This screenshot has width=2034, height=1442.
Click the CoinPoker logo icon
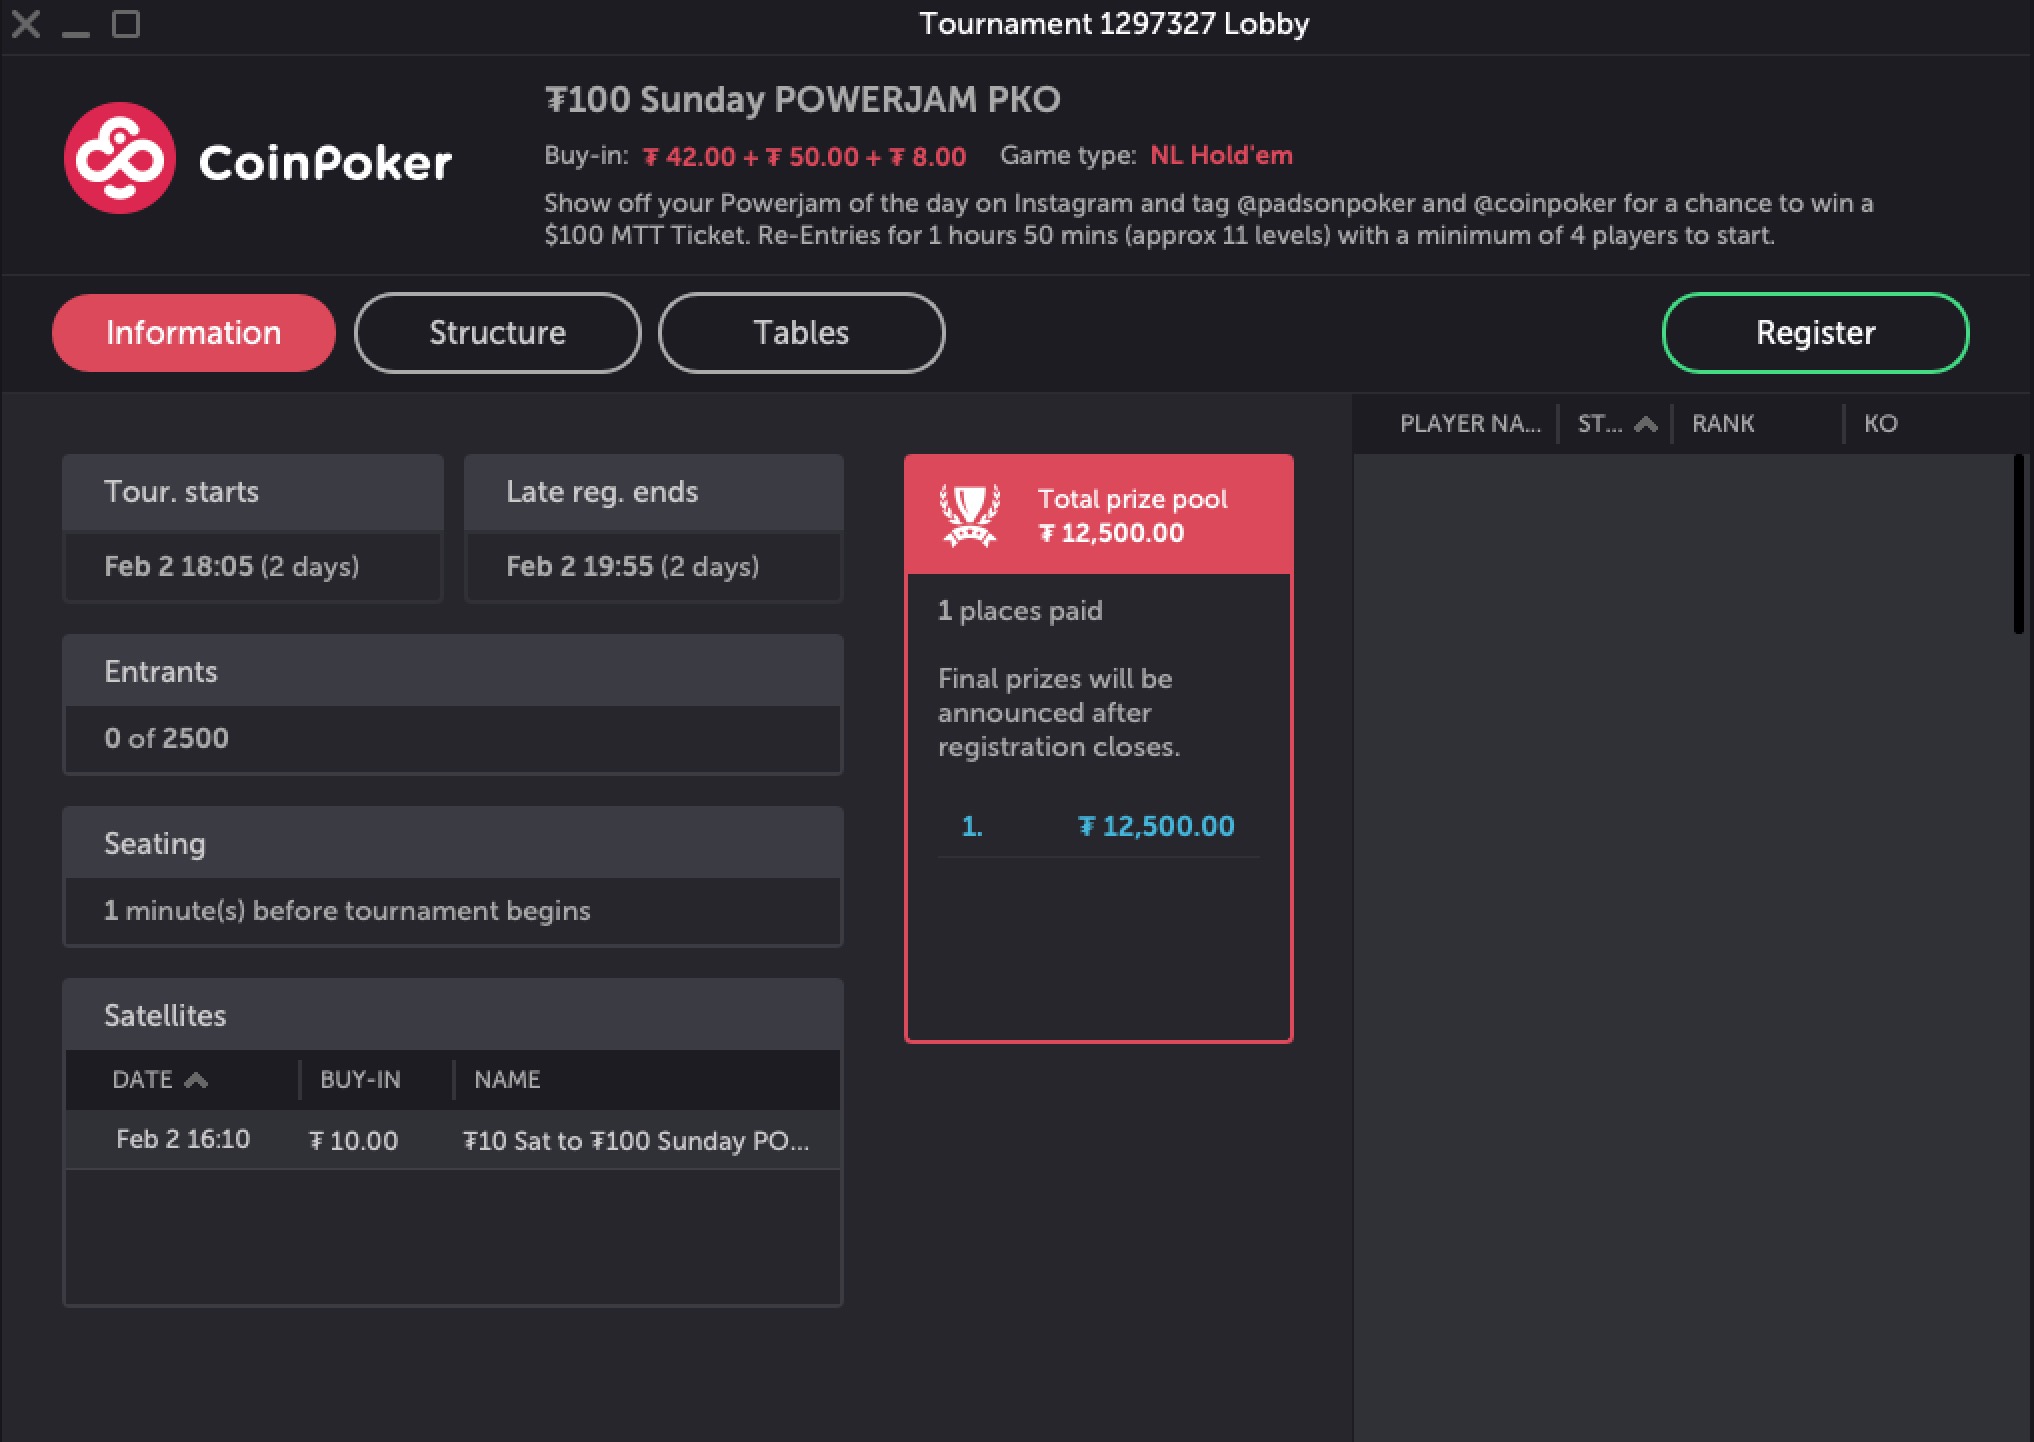(119, 158)
